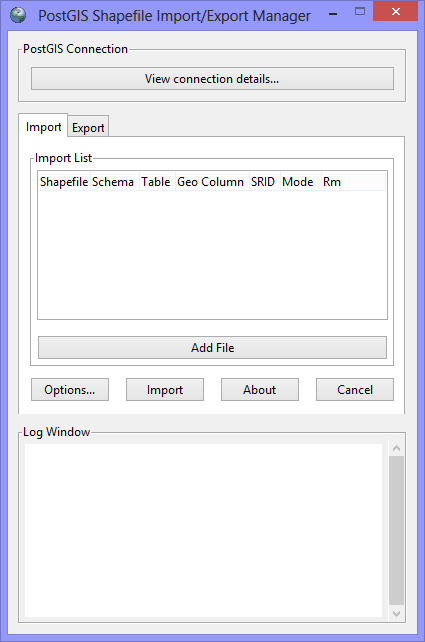Select the Table column header
The width and height of the screenshot is (425, 642).
[x=157, y=181]
